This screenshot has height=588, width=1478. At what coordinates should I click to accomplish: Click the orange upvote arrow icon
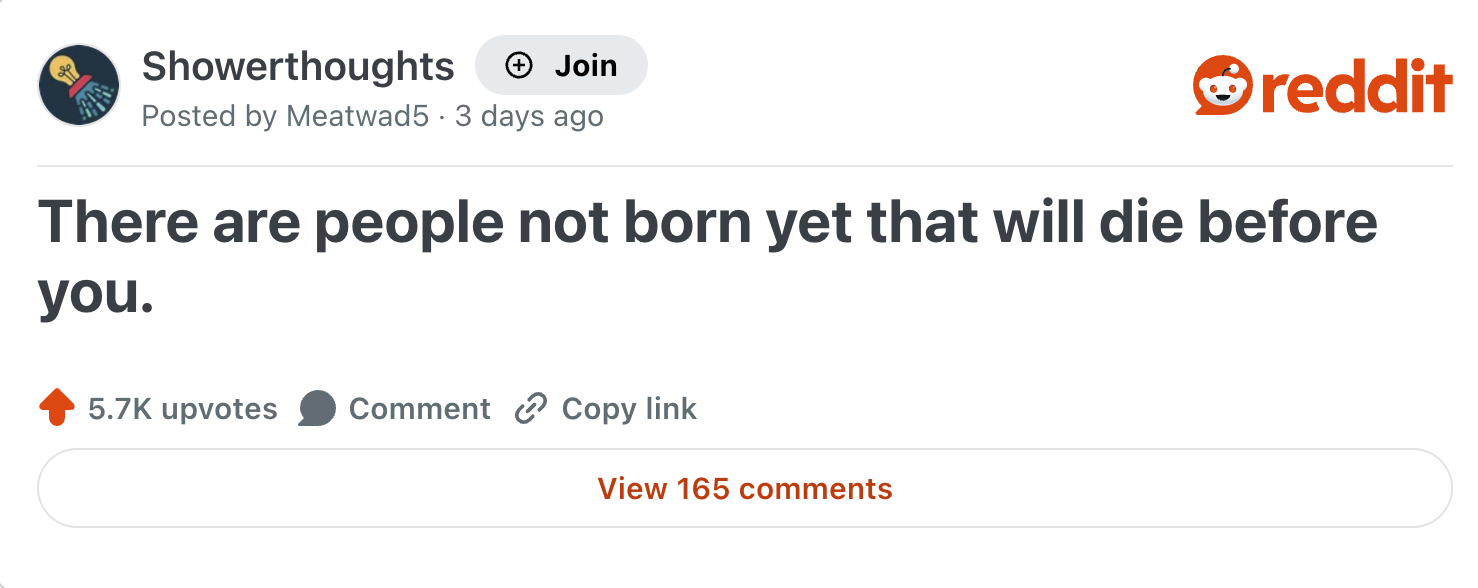[x=57, y=408]
